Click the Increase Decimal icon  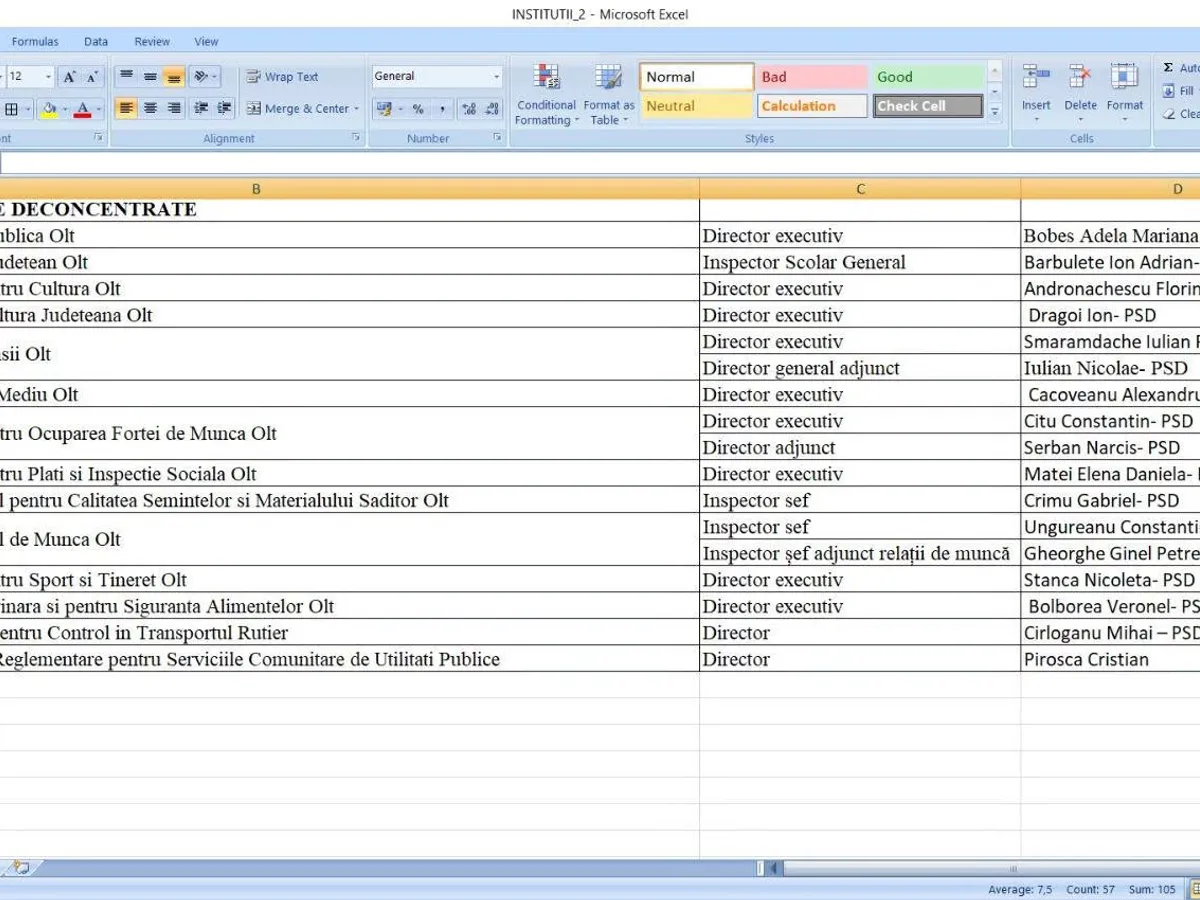pyautogui.click(x=468, y=109)
